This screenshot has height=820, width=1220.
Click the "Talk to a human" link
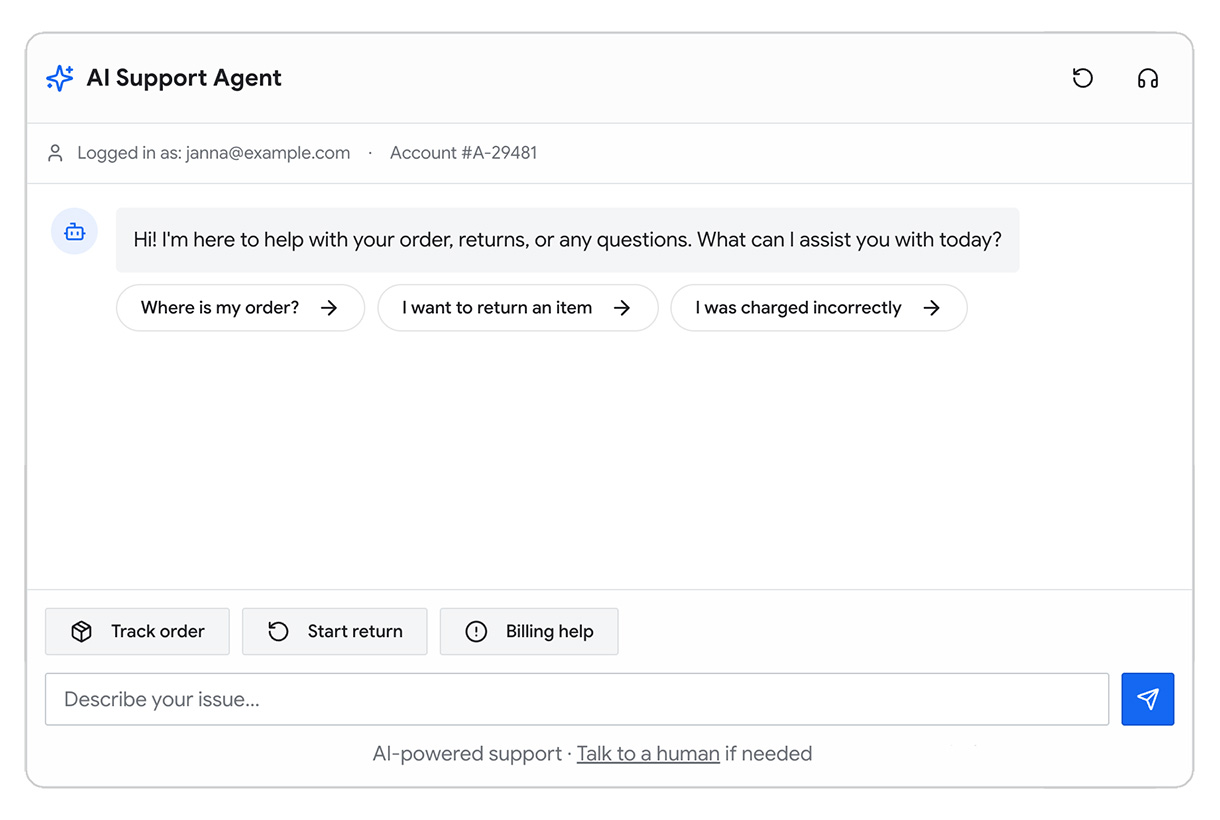(x=648, y=754)
